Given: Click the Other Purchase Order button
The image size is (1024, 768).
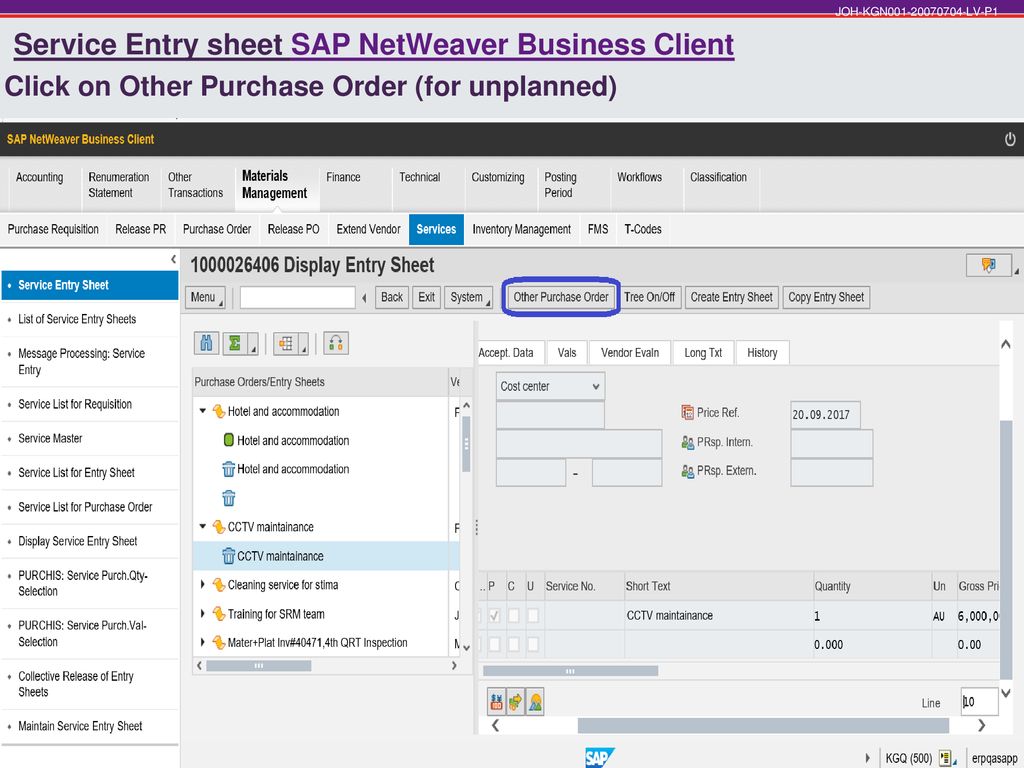Looking at the screenshot, I should [561, 297].
